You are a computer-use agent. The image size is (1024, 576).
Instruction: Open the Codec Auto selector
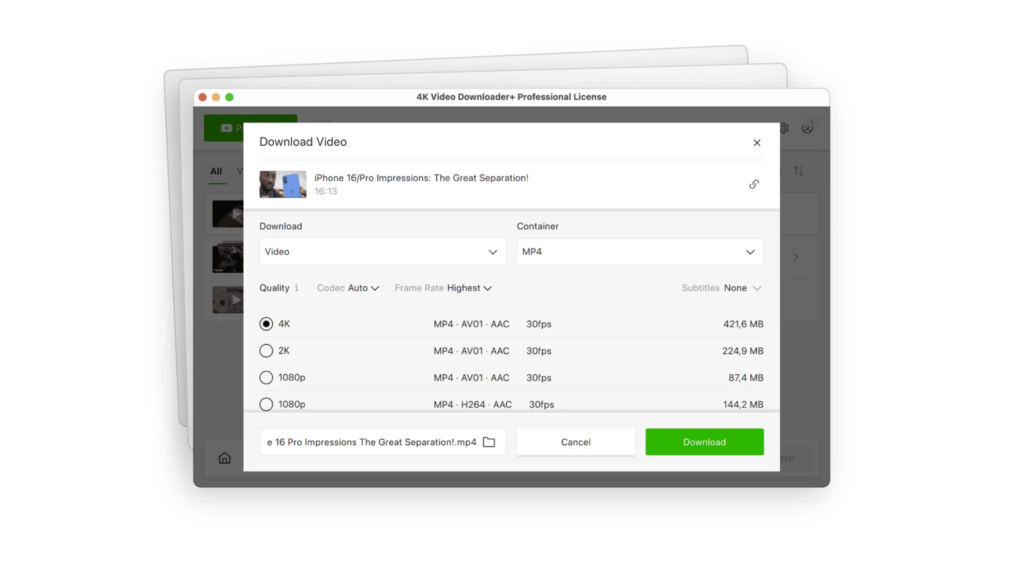347,288
